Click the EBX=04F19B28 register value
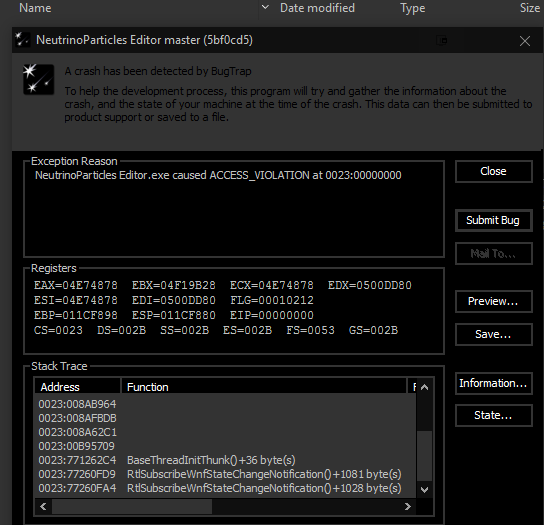This screenshot has height=525, width=544. pos(173,285)
